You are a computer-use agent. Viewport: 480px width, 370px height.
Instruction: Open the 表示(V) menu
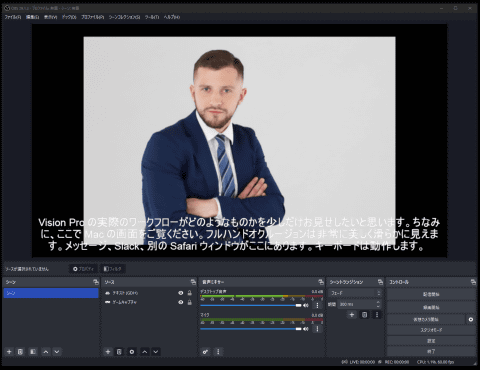pos(50,17)
